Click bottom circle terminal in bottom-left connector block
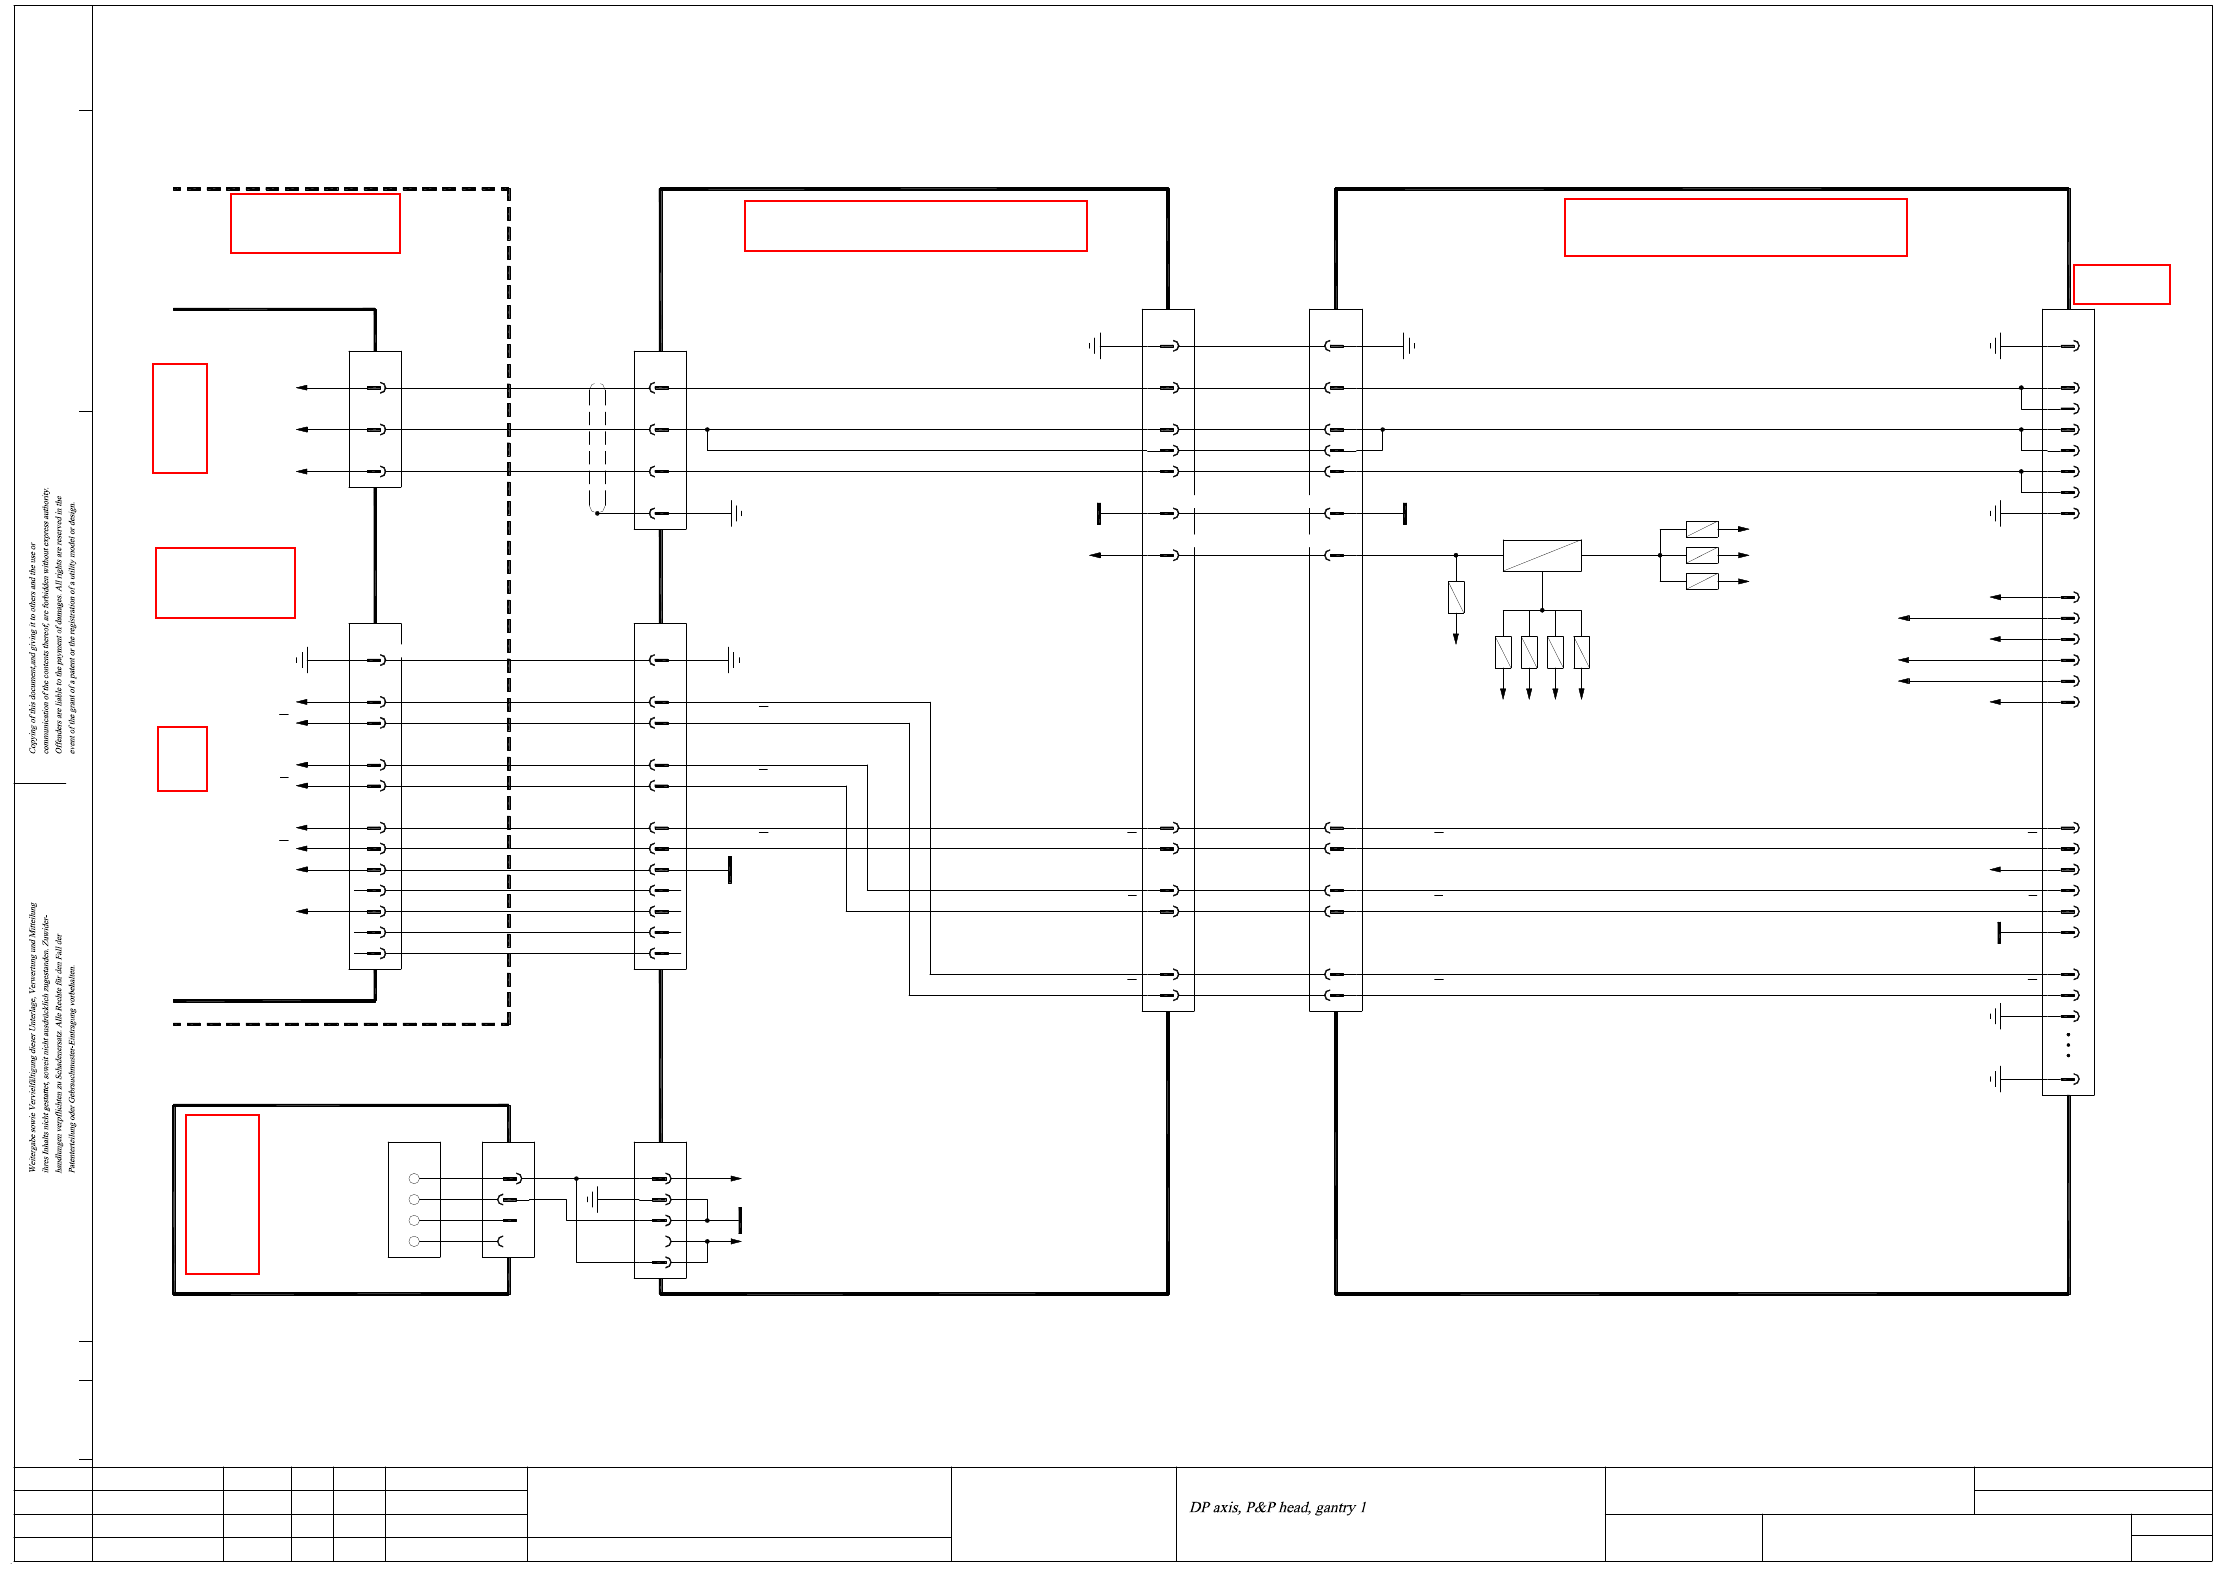Image resolution: width=2223 pixels, height=1569 pixels. click(x=414, y=1241)
